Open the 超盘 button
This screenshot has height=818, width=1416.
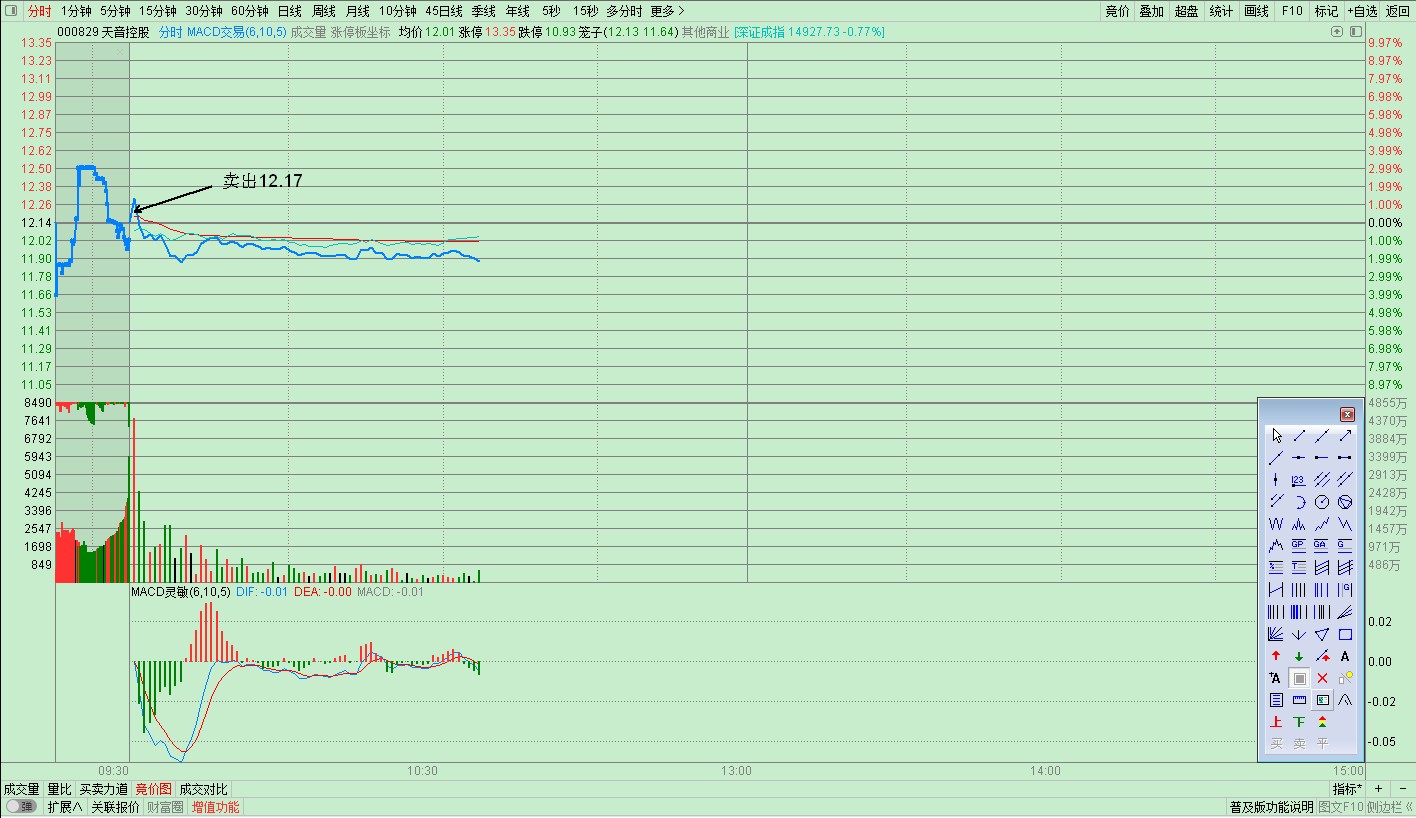[1187, 11]
